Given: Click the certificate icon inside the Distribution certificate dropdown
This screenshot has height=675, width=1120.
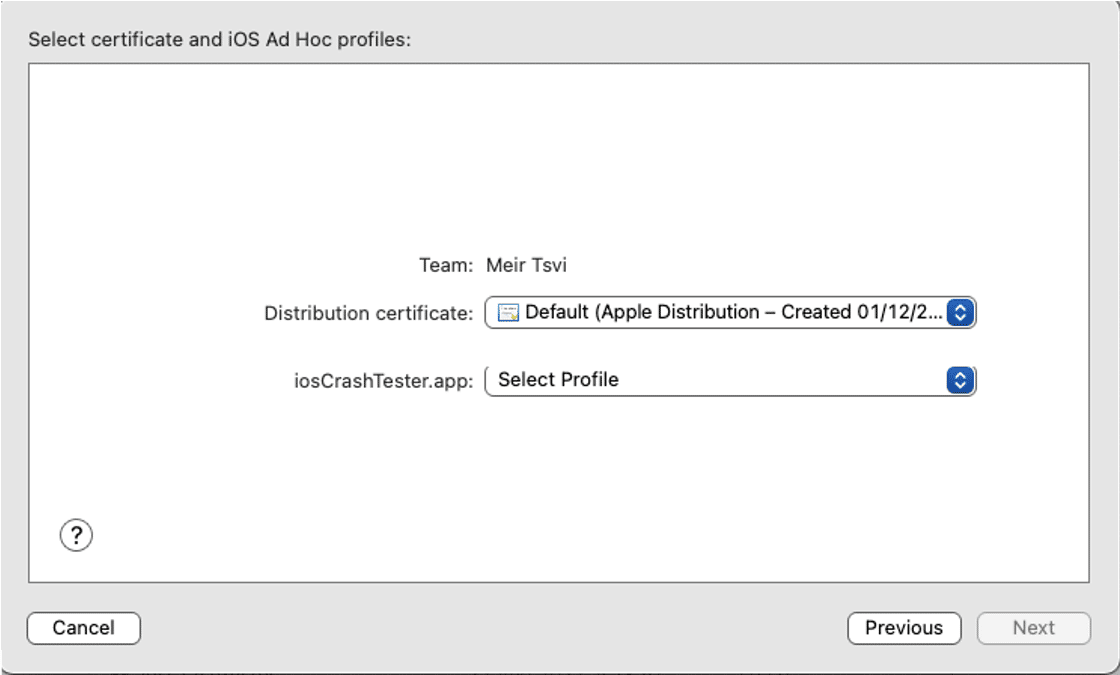Looking at the screenshot, I should [507, 313].
